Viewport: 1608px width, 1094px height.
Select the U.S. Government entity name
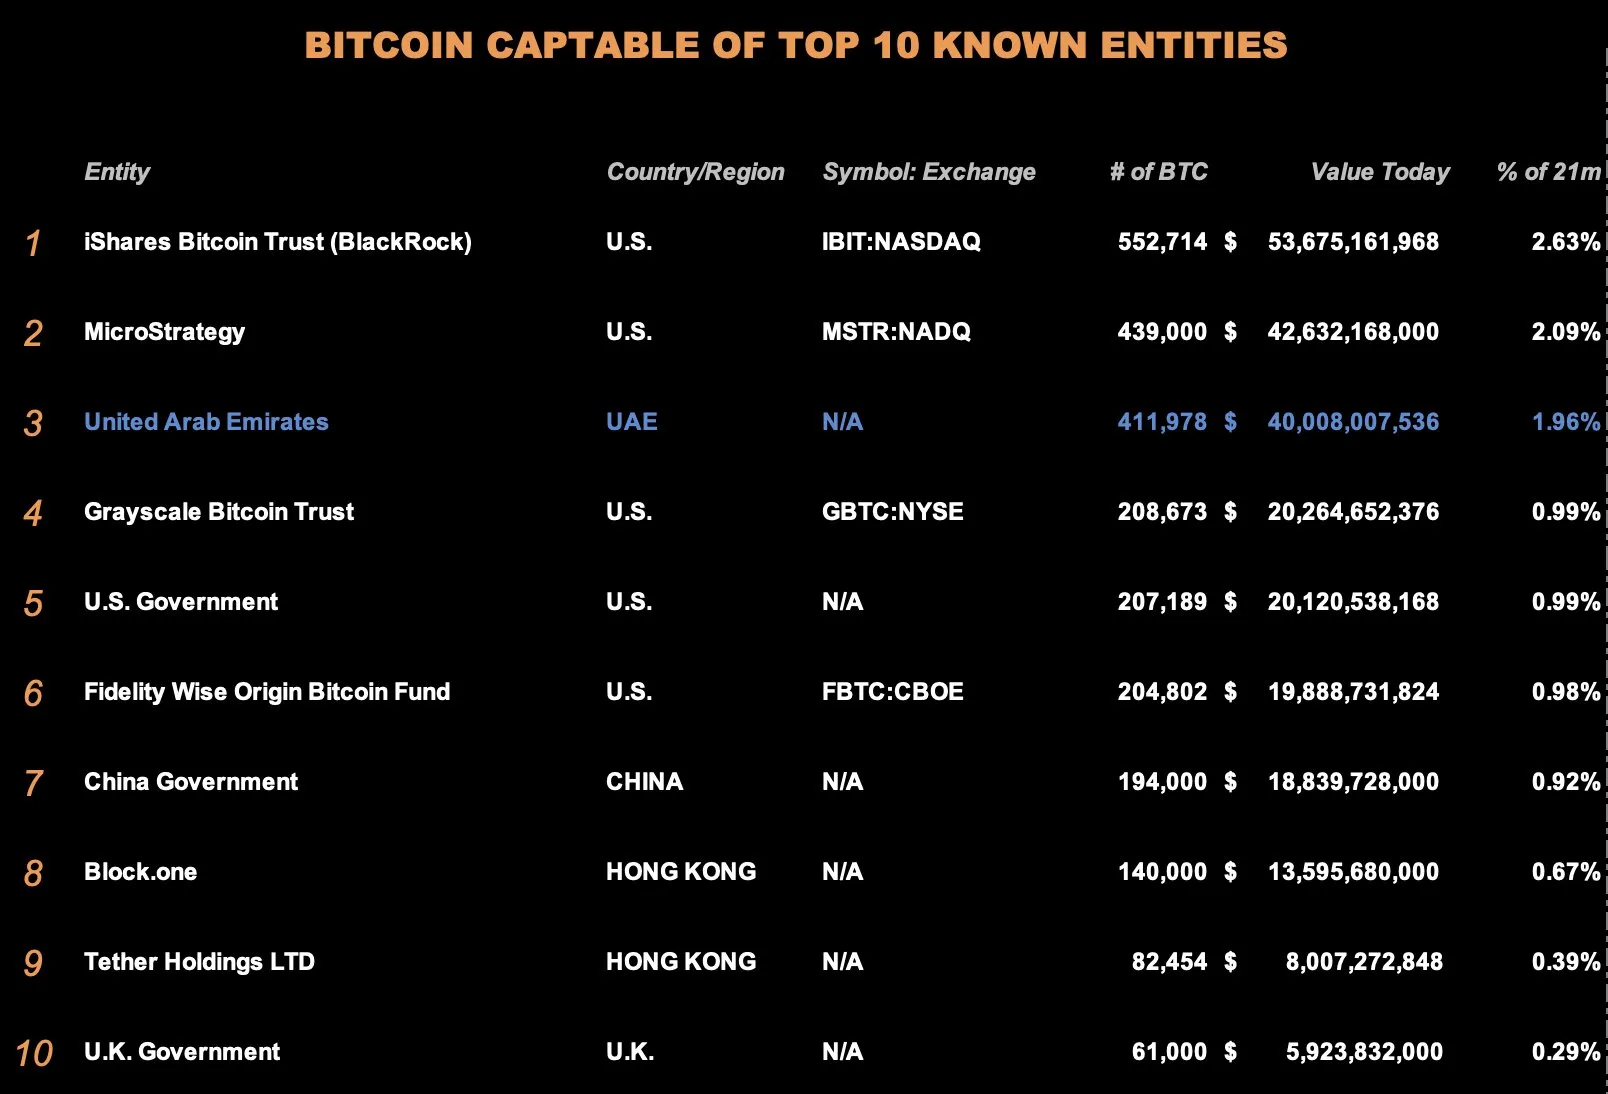[181, 602]
